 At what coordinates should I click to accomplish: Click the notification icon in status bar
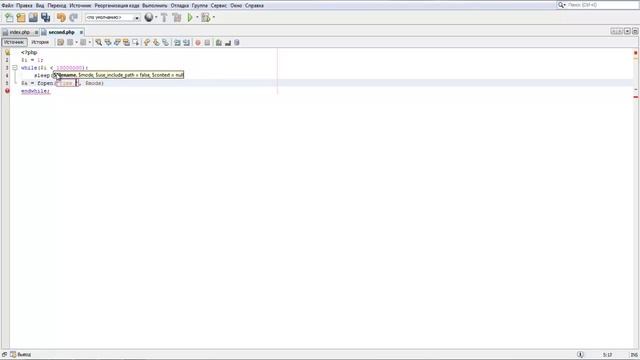pyautogui.click(x=580, y=355)
